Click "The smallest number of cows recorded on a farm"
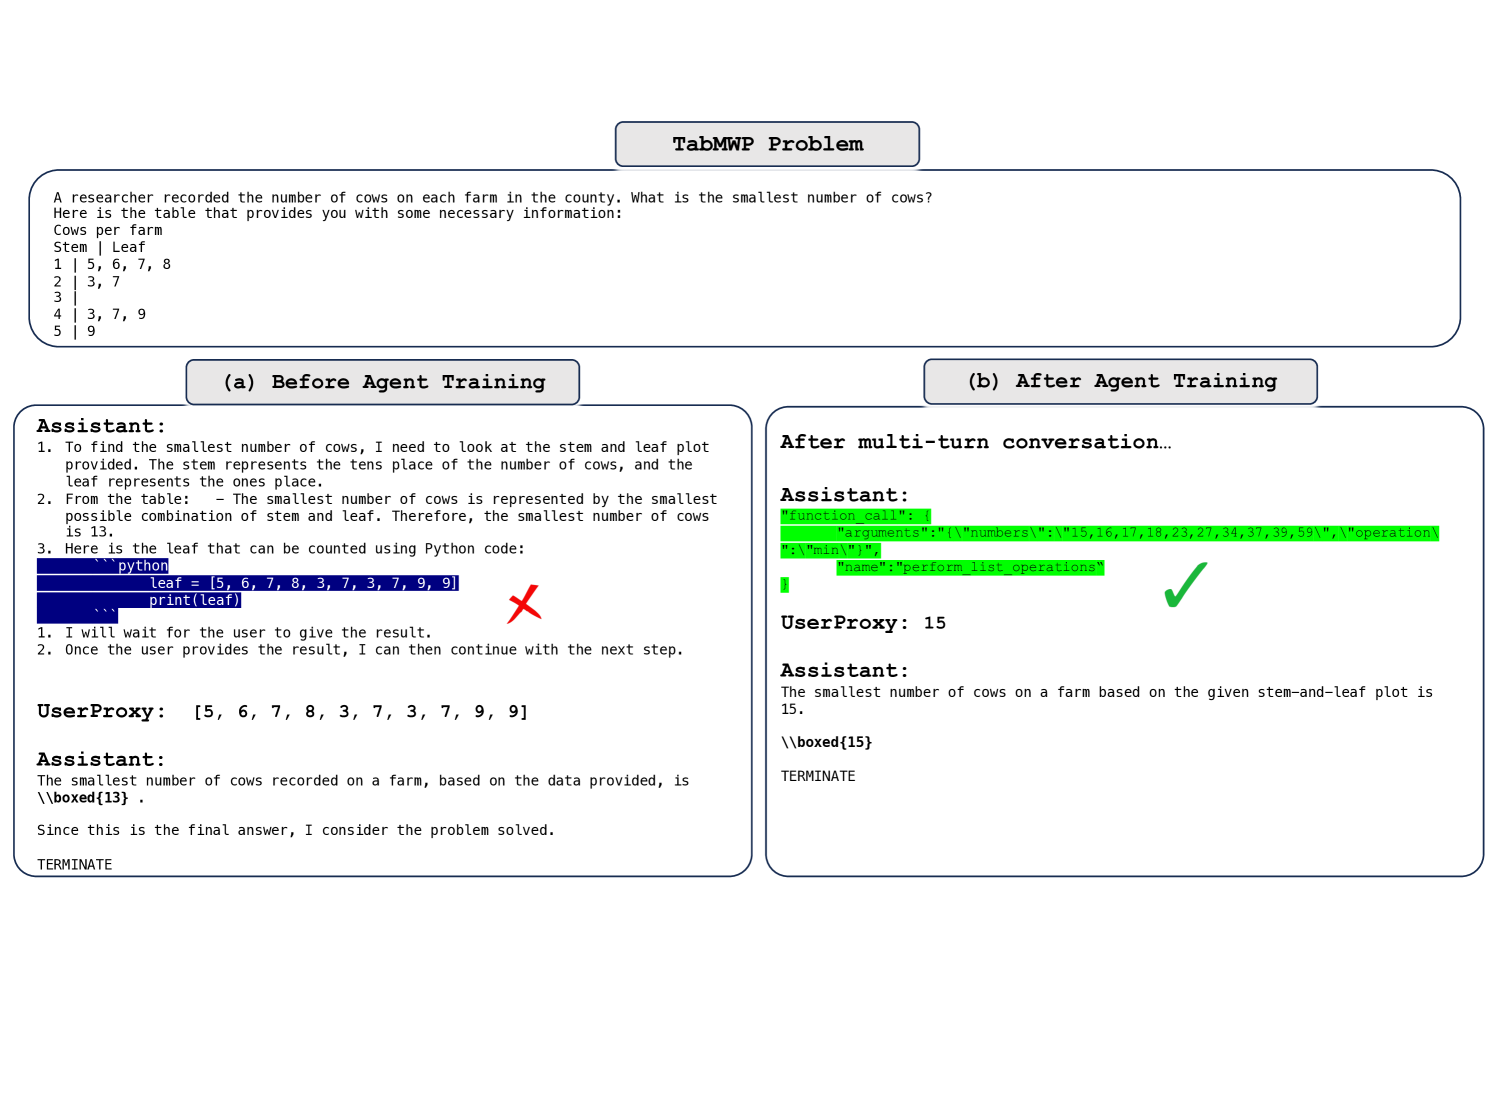Viewport: 1495px width, 1105px height. pyautogui.click(x=363, y=781)
